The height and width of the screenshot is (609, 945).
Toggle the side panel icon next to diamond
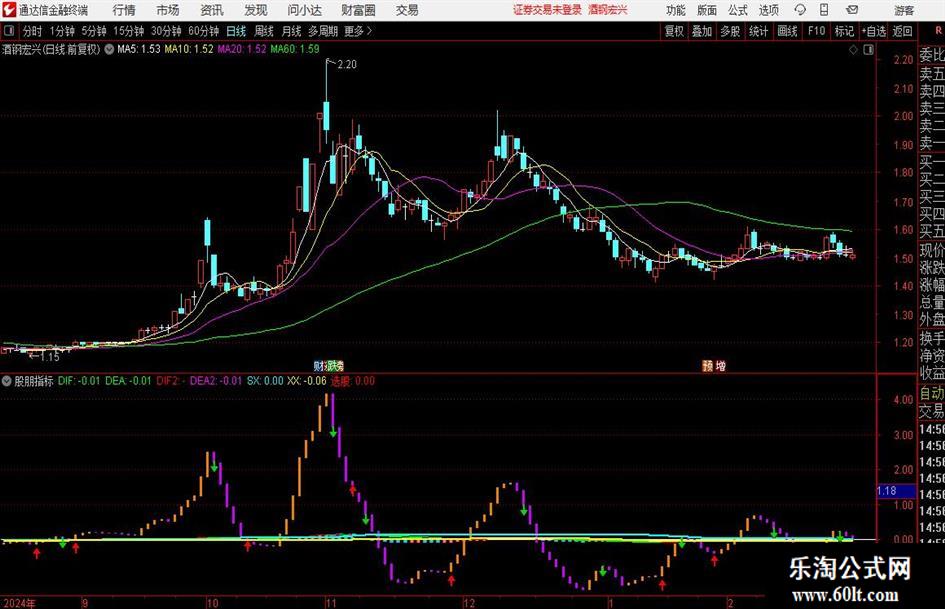pos(868,50)
